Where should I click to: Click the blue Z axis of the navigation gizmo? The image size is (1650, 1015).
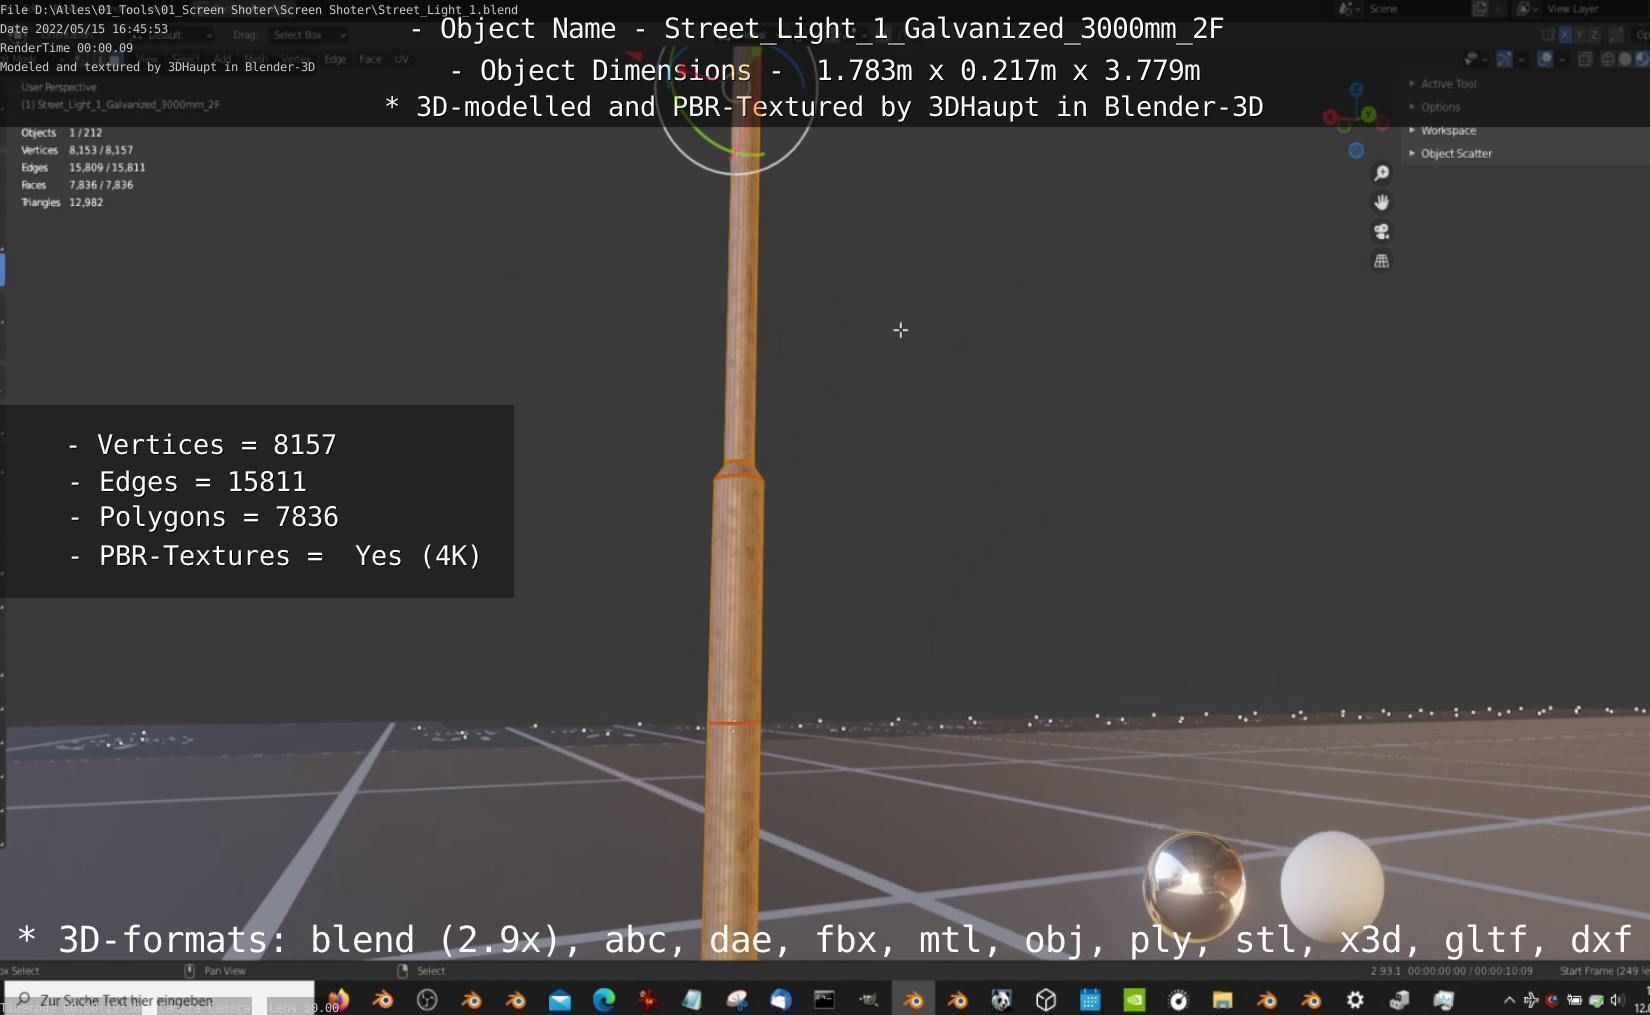[x=1356, y=90]
